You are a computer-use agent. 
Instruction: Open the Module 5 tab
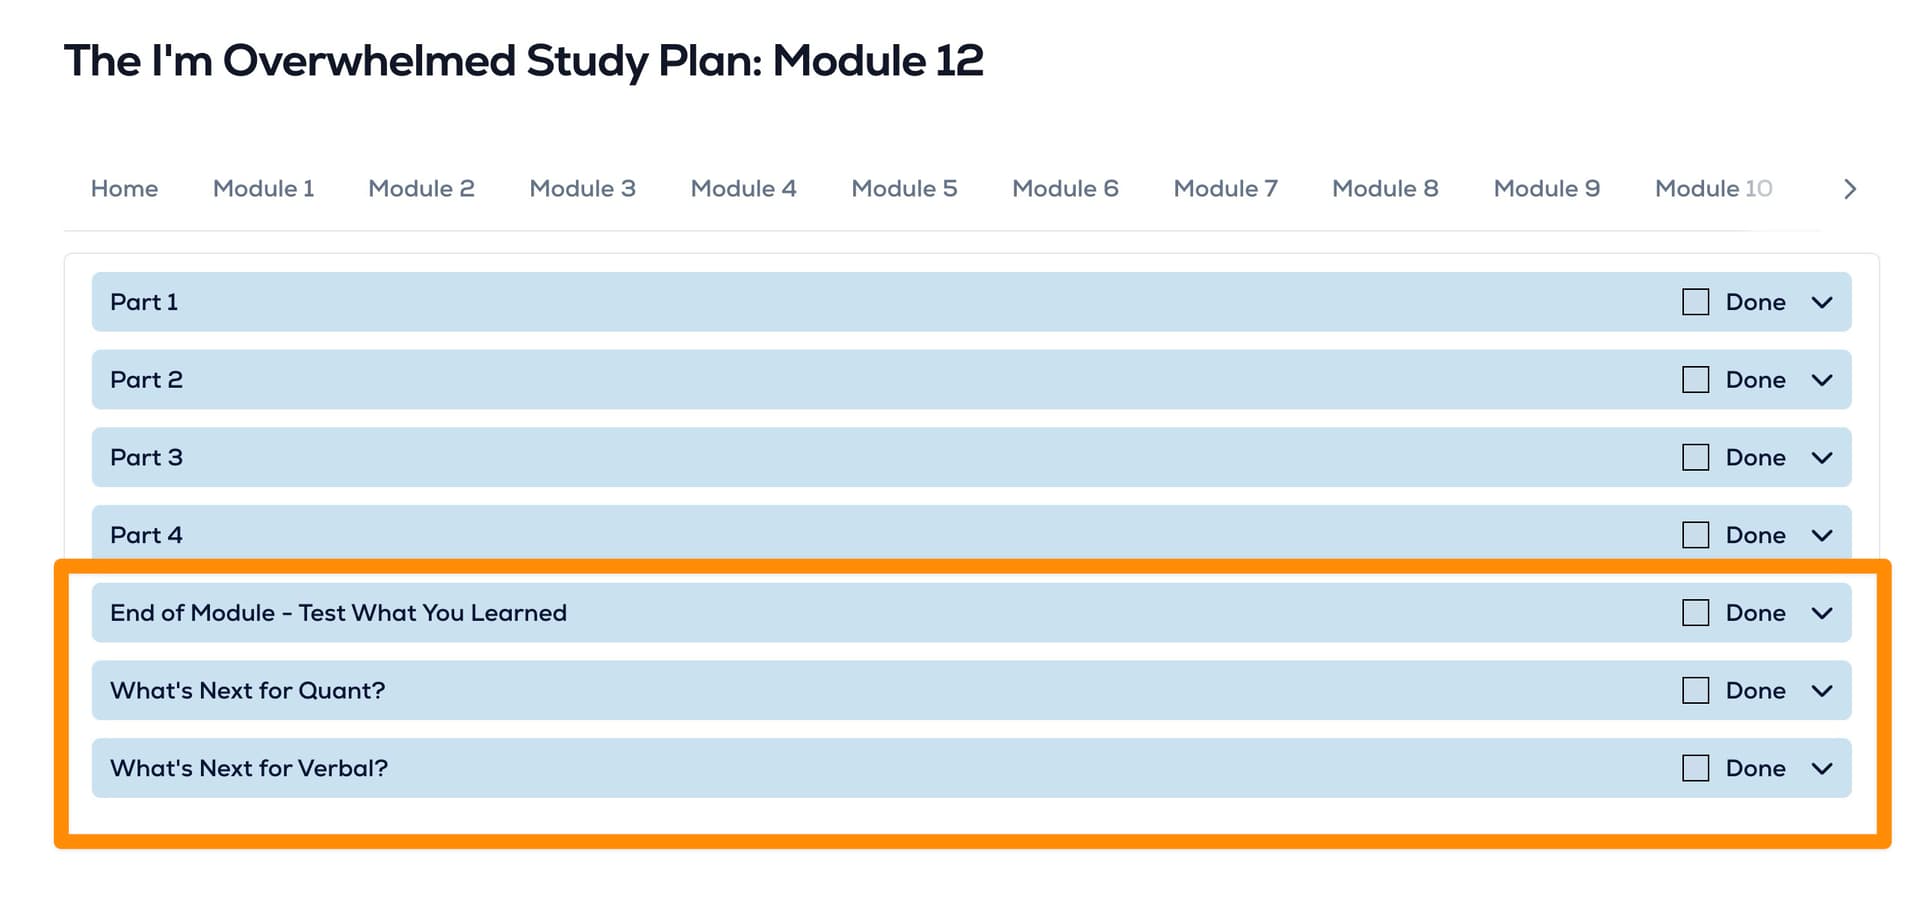pos(904,188)
